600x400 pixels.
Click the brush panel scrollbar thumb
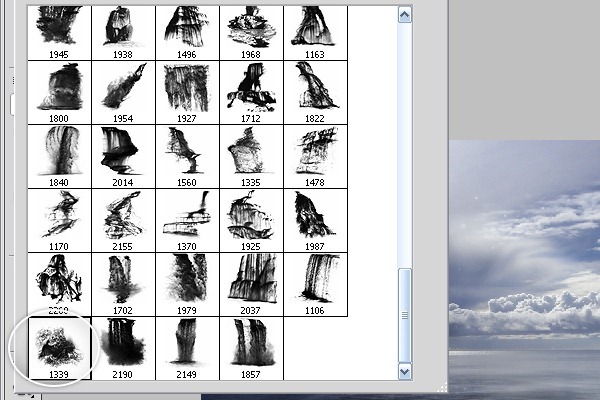[404, 315]
